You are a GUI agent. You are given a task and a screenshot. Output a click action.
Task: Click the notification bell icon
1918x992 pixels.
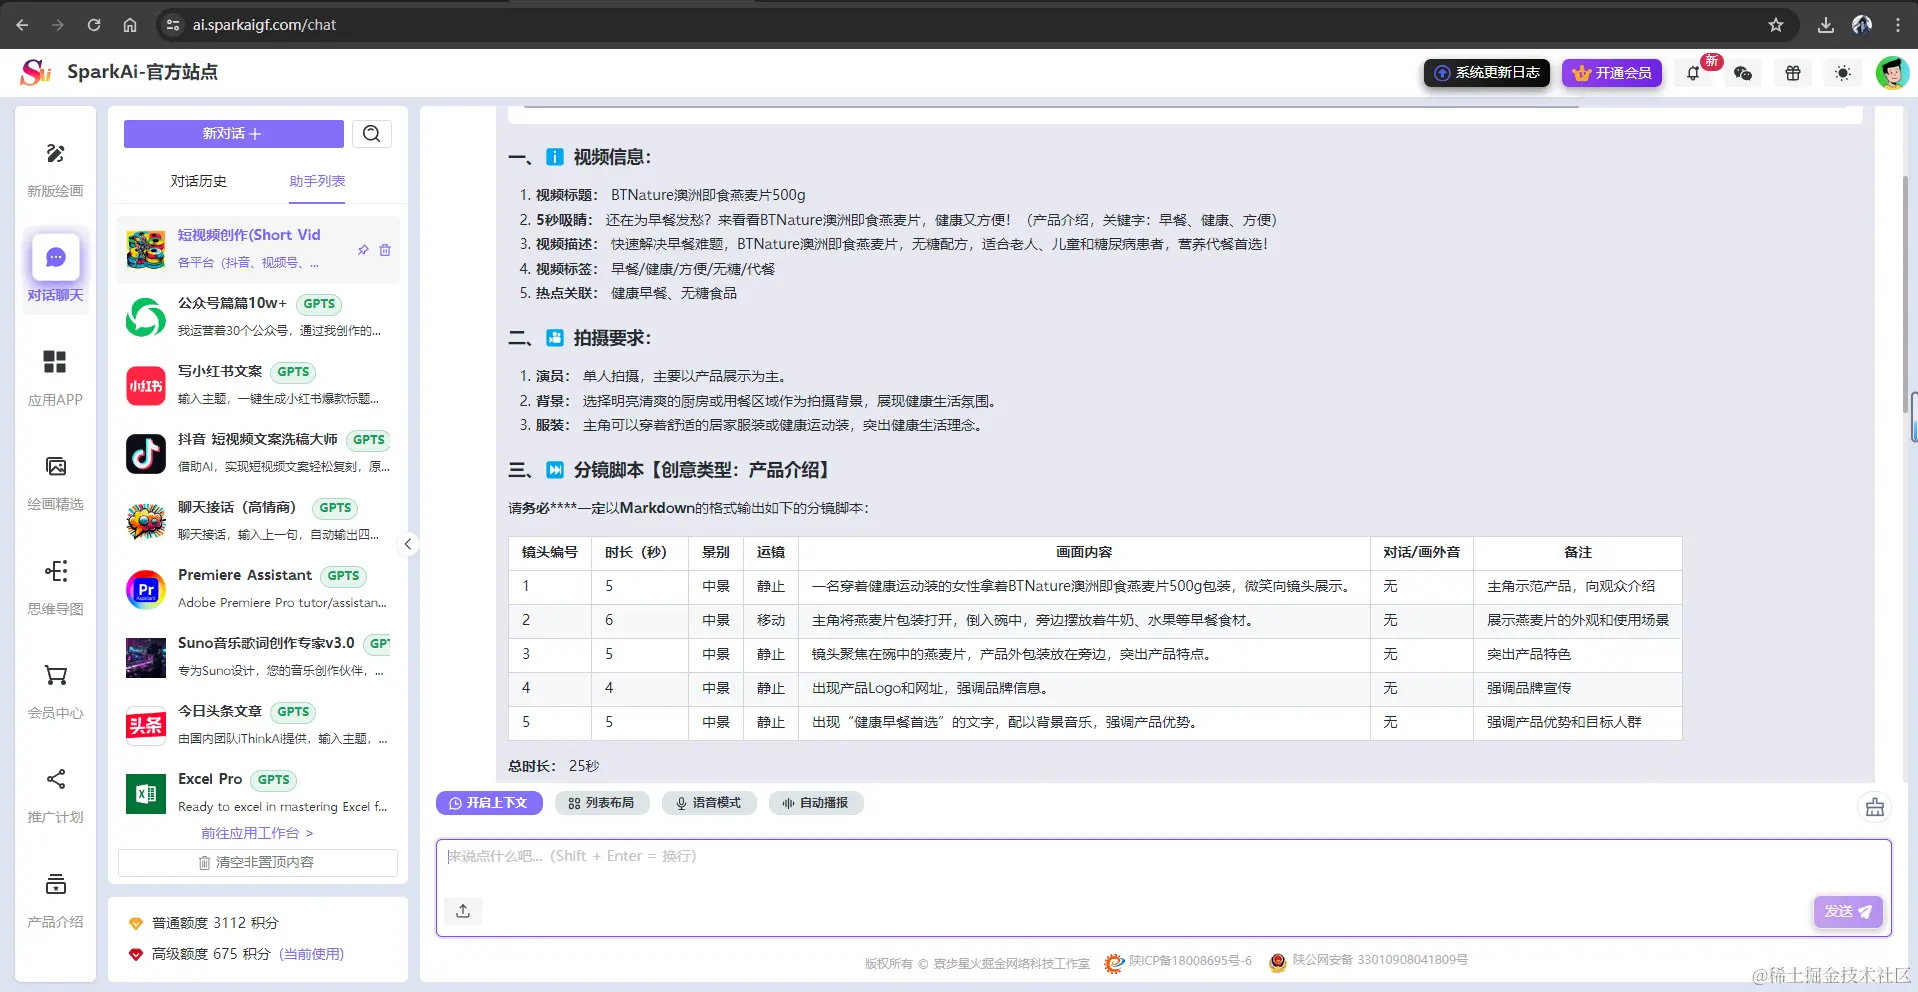click(x=1691, y=72)
